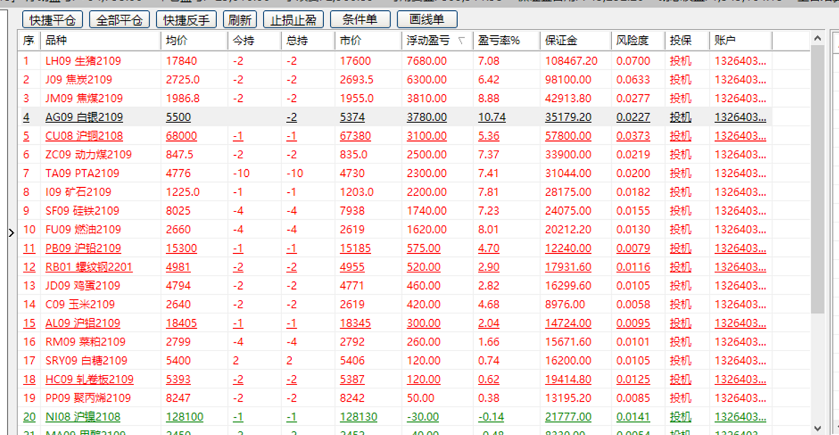The width and height of the screenshot is (839, 435).
Task: Click the 投保 column header
Action: pos(687,41)
